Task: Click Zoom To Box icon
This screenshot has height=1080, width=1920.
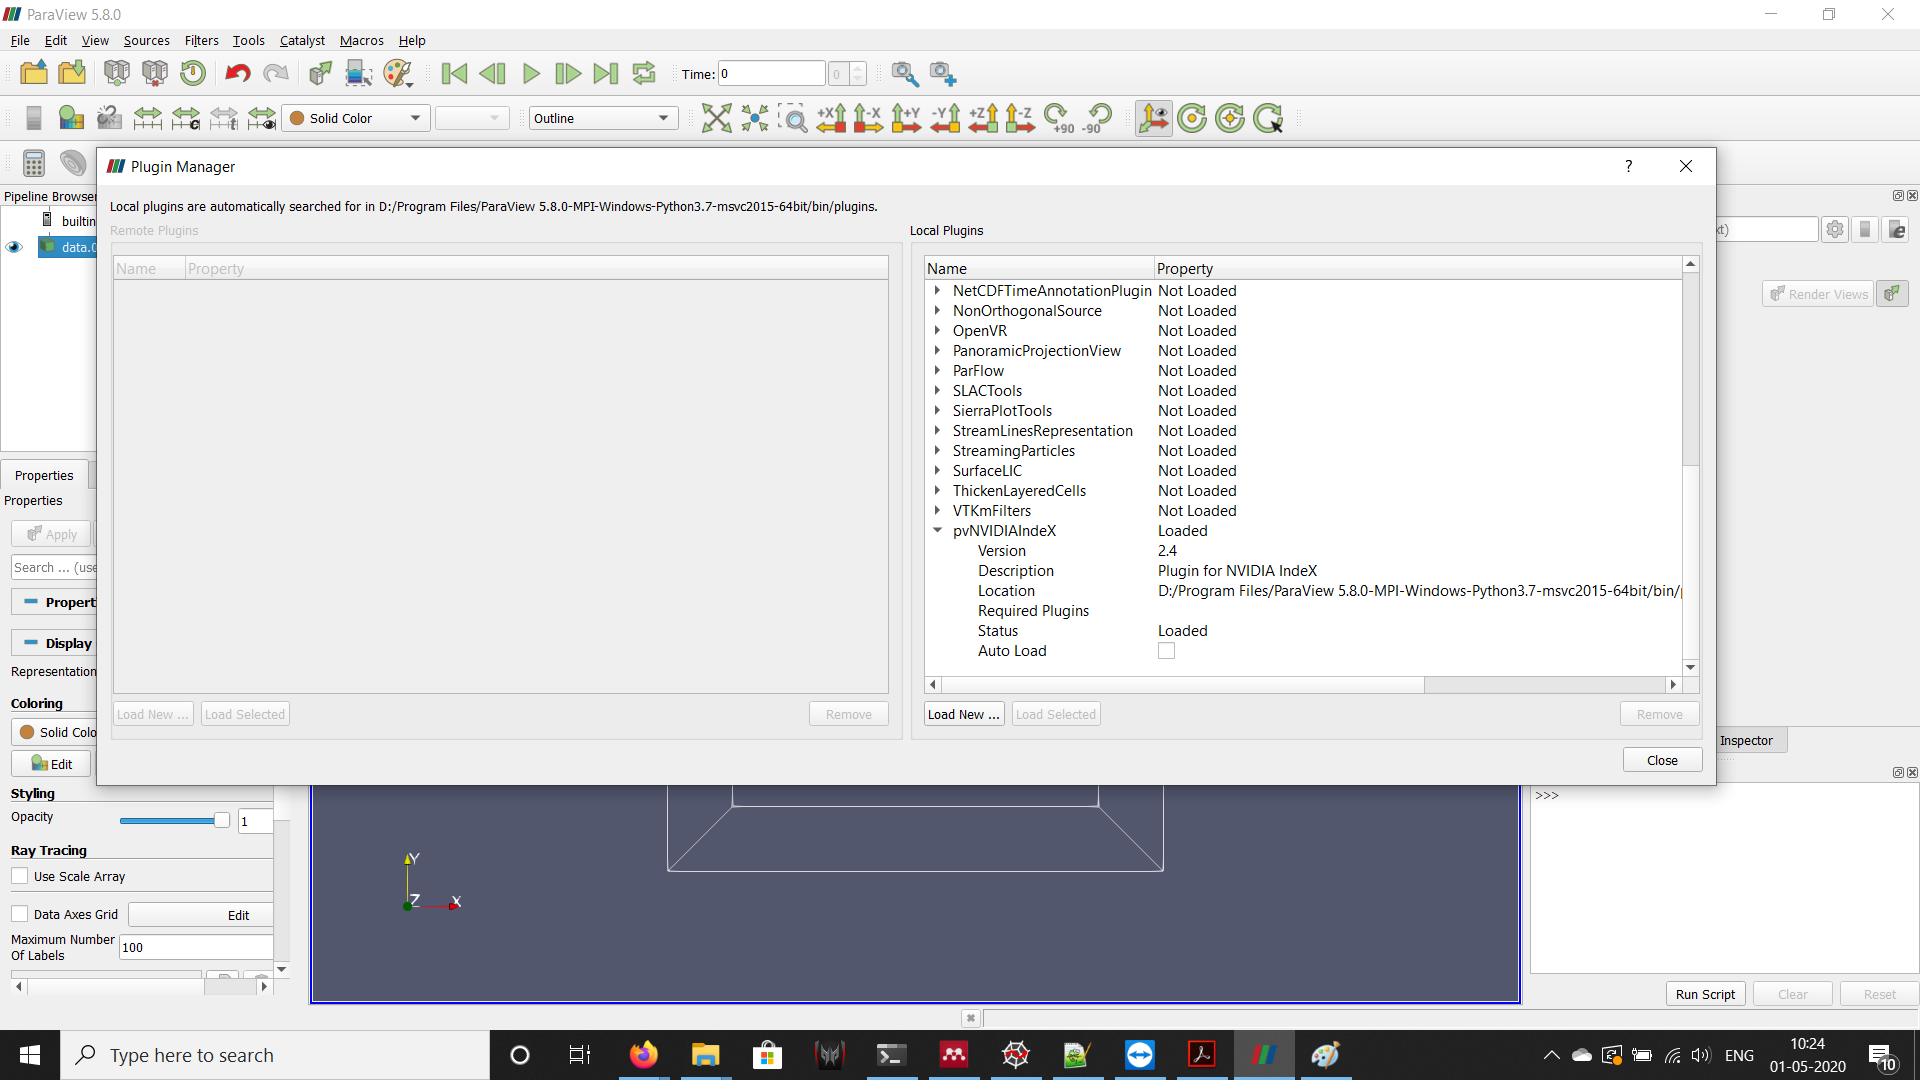Action: tap(793, 118)
